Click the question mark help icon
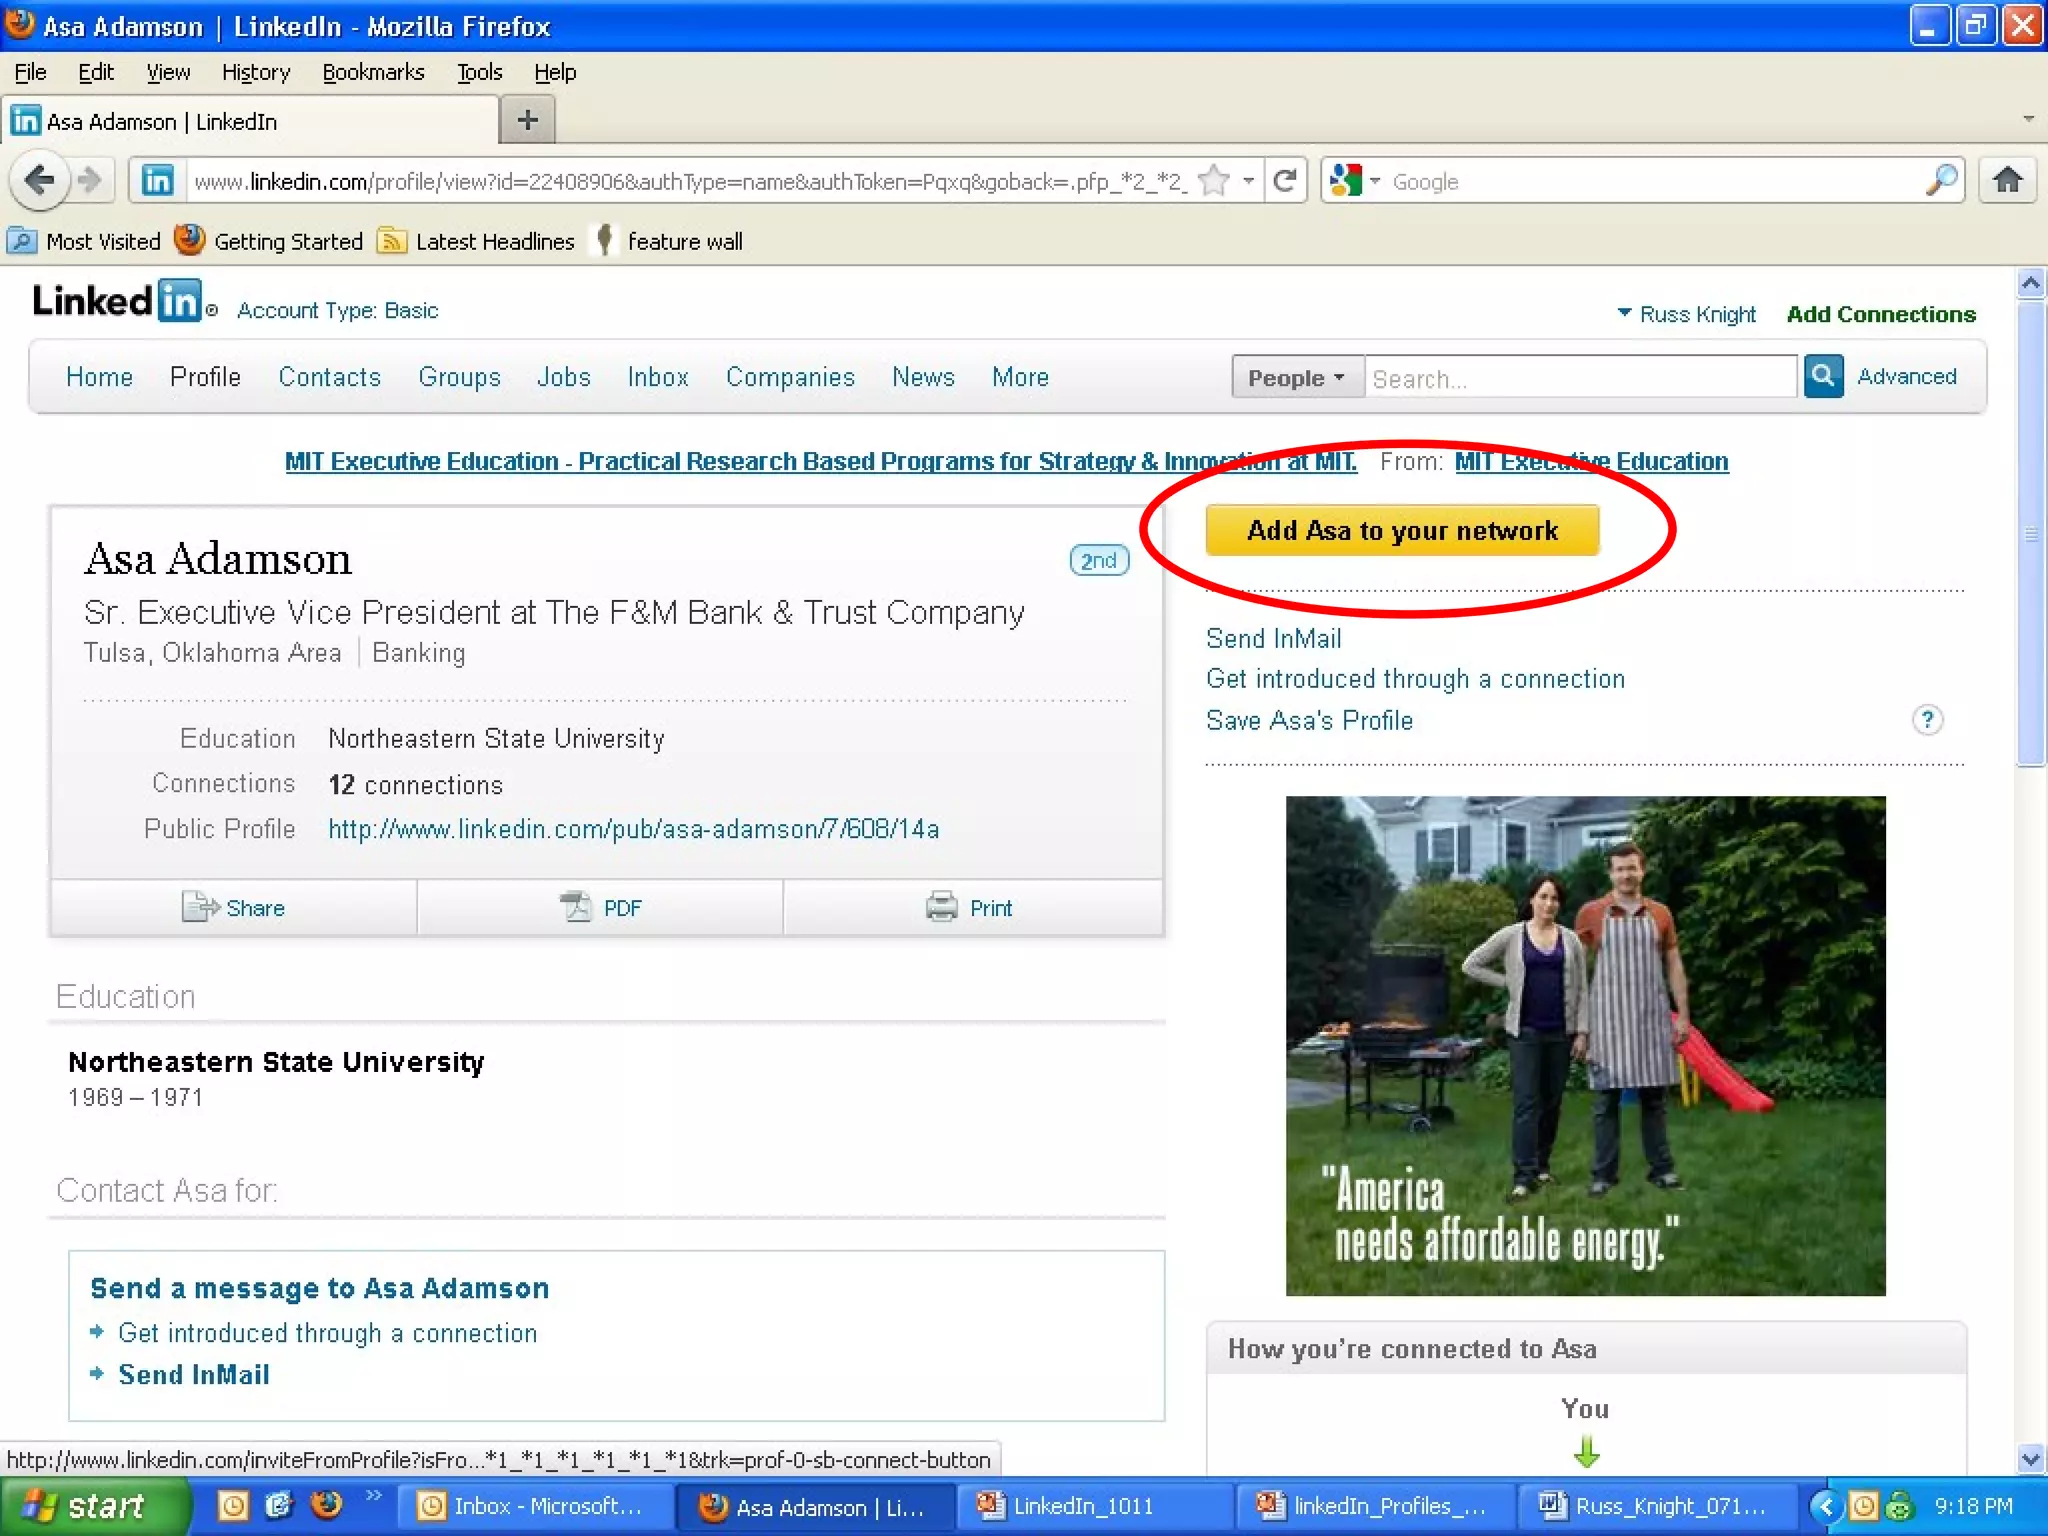 [1927, 720]
